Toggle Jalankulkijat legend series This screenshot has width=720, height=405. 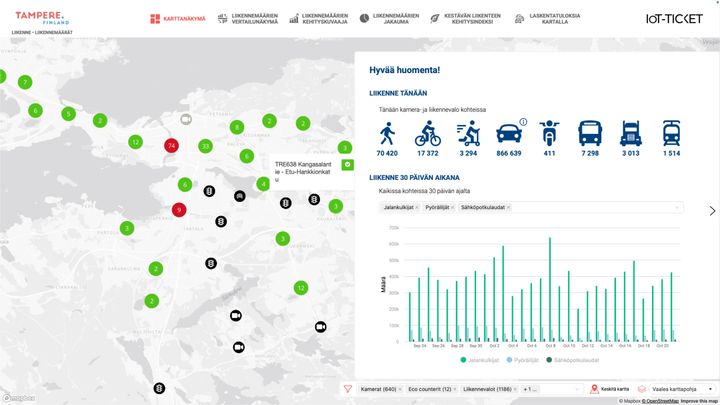point(480,360)
